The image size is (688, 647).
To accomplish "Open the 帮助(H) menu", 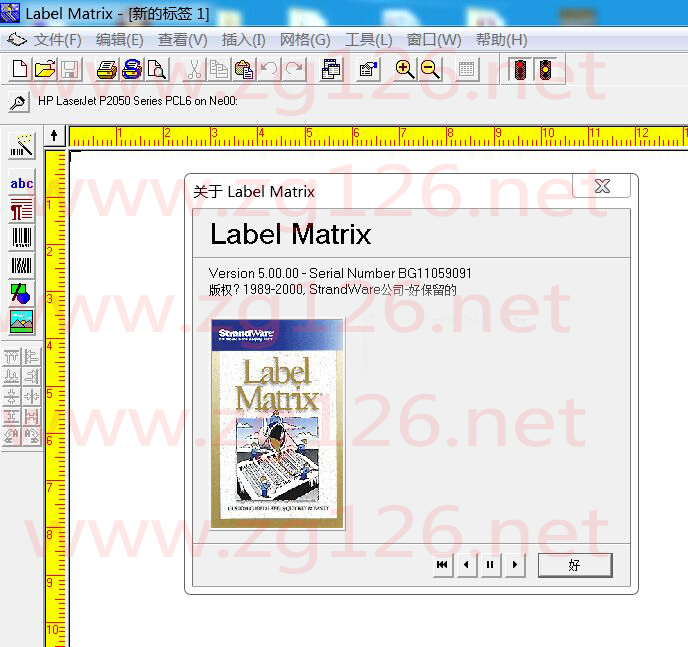I will coord(502,40).
